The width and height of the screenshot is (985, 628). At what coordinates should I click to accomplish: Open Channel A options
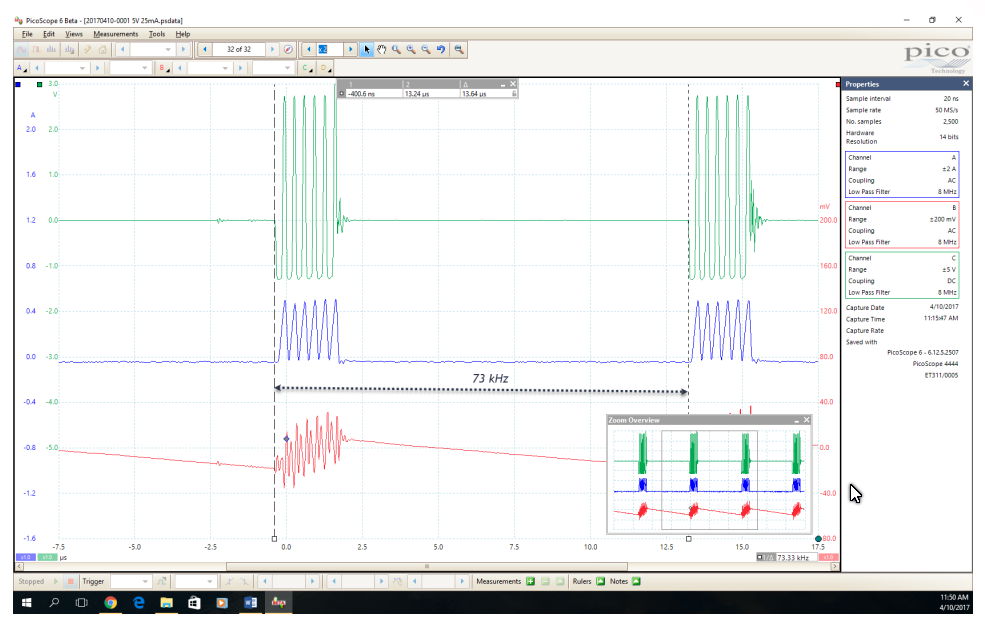coord(21,68)
